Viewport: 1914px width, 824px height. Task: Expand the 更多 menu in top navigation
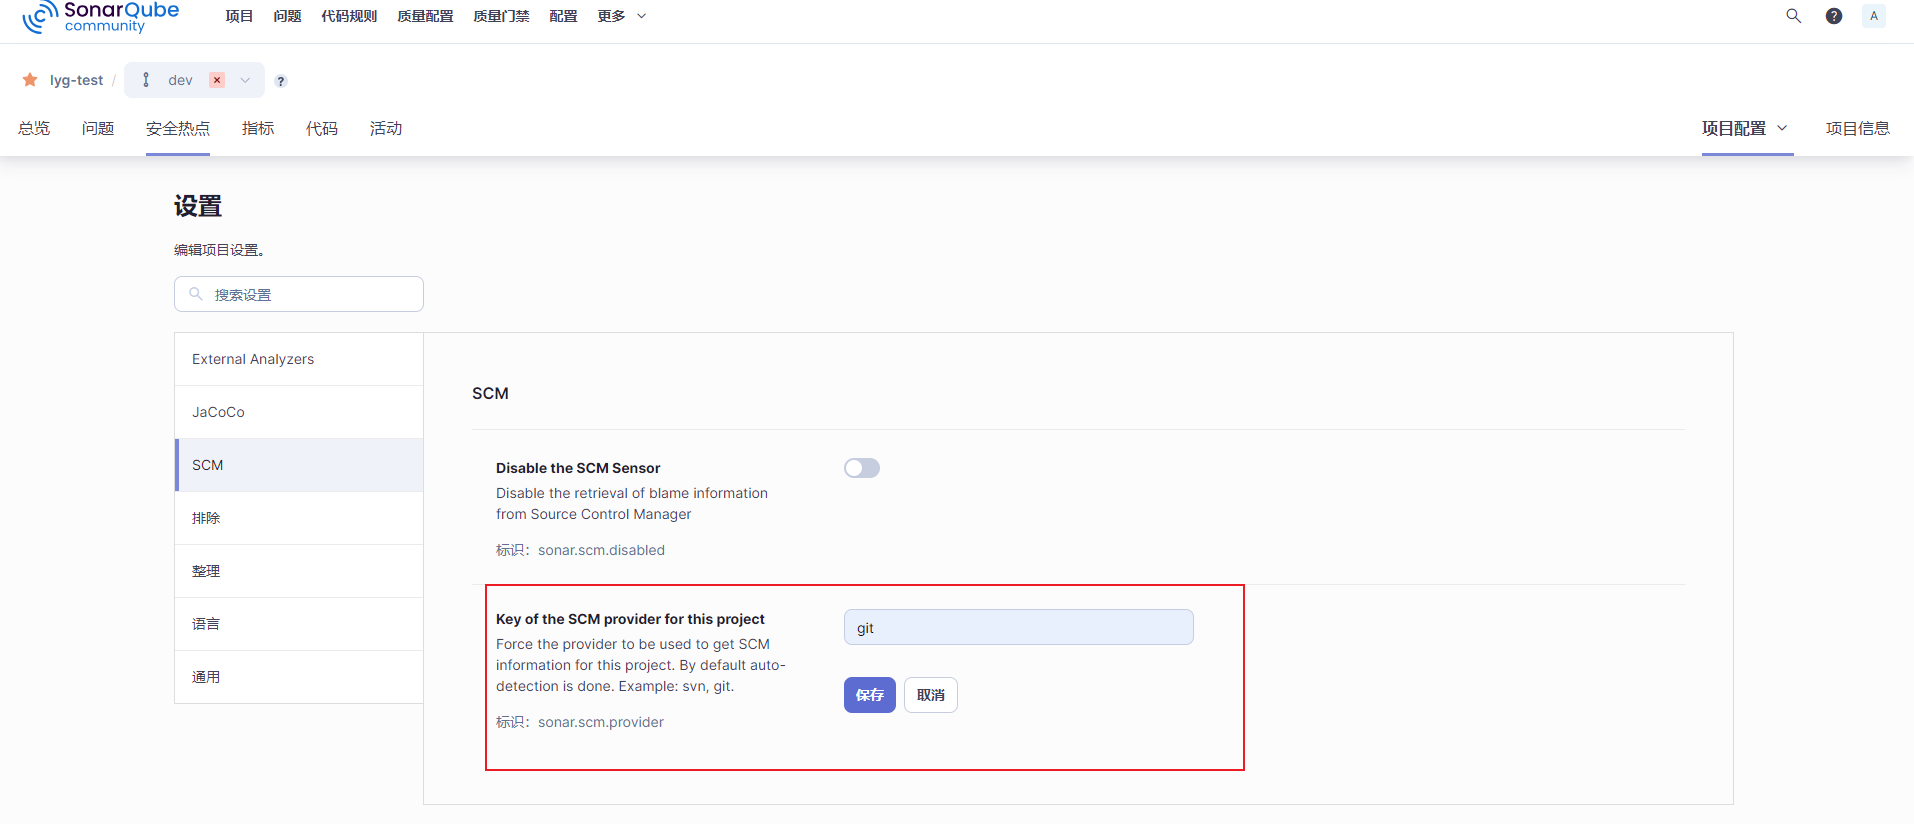coord(622,16)
